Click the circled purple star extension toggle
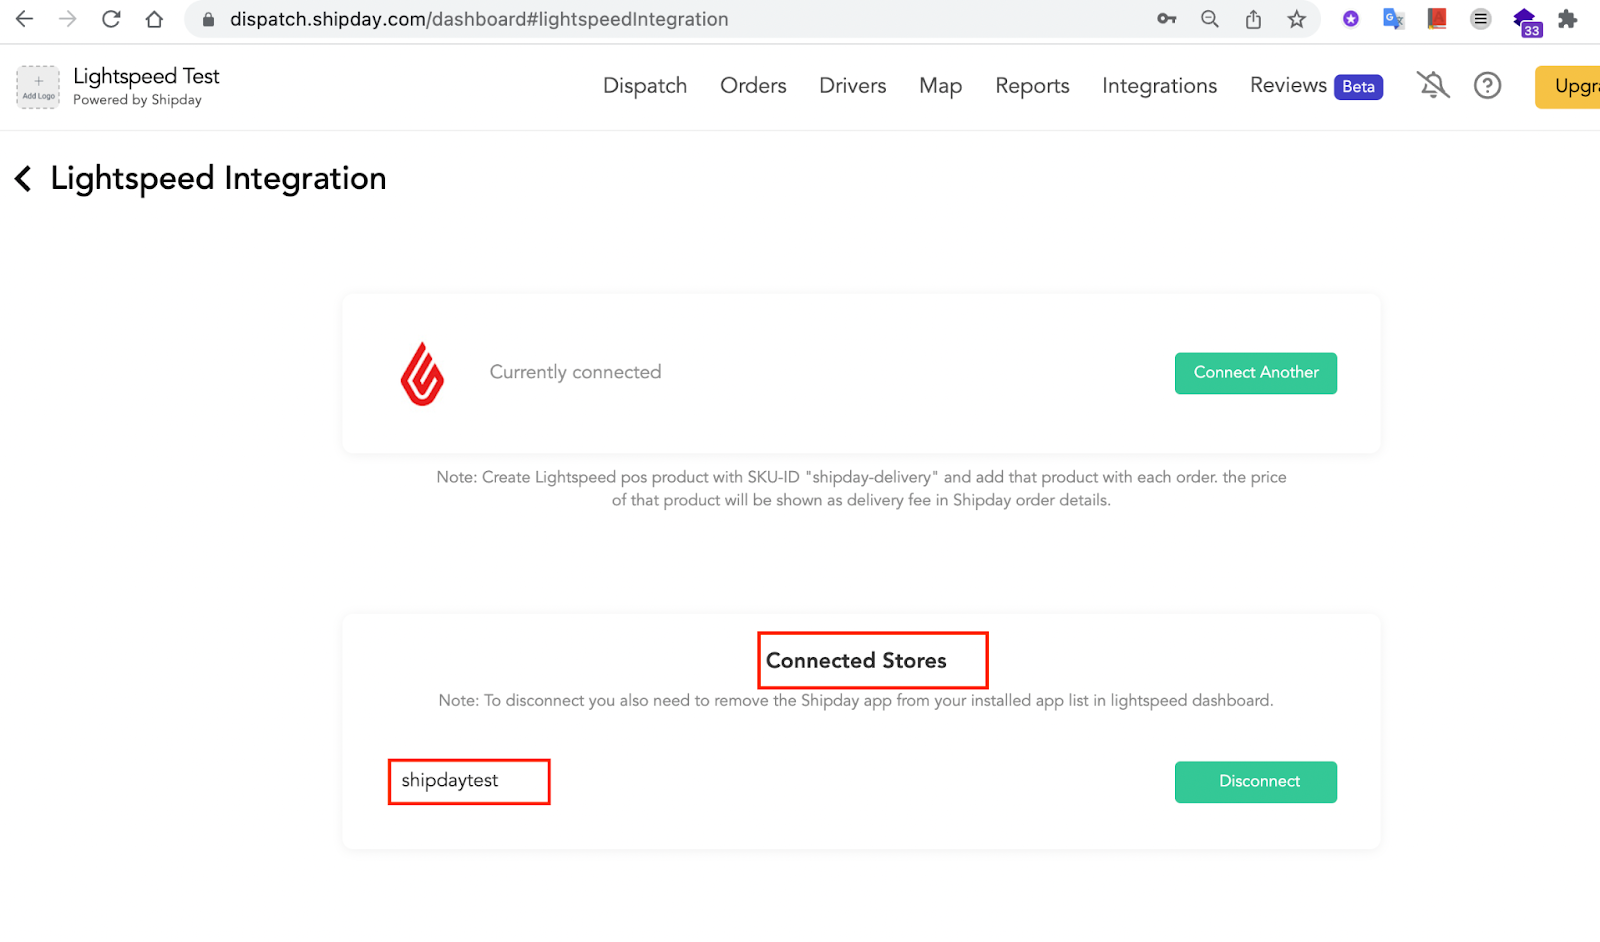1600x942 pixels. click(x=1351, y=19)
